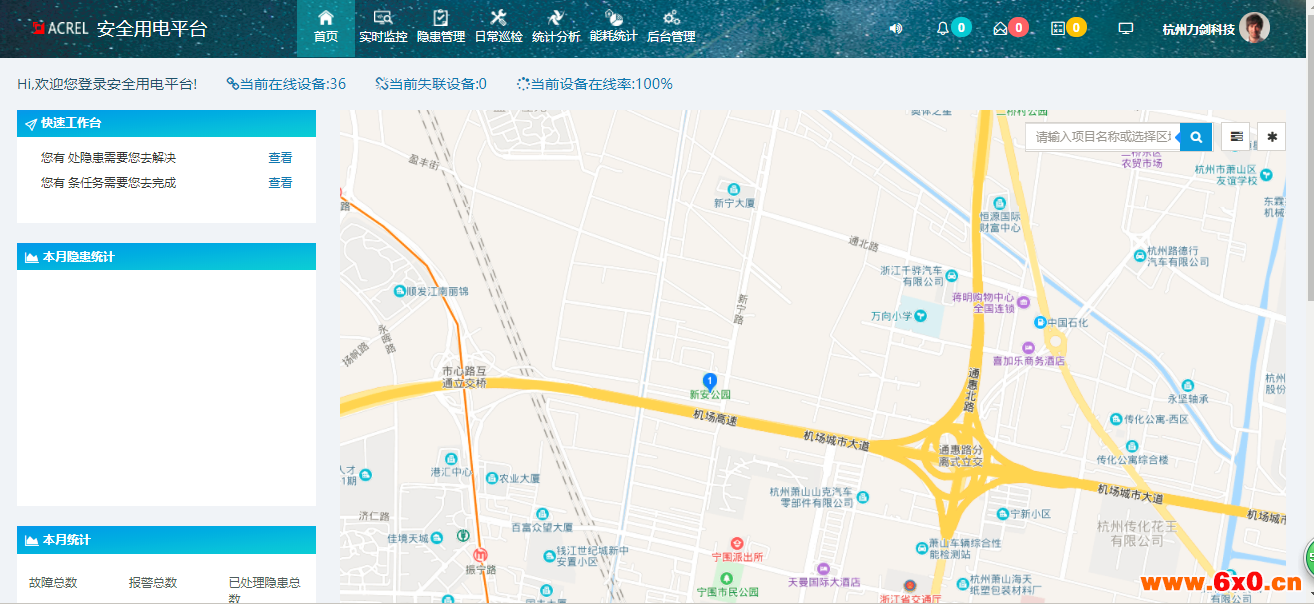Image resolution: width=1314 pixels, height=605 pixels.
Task: Click the monitor fullscreen display icon
Action: click(x=1126, y=28)
